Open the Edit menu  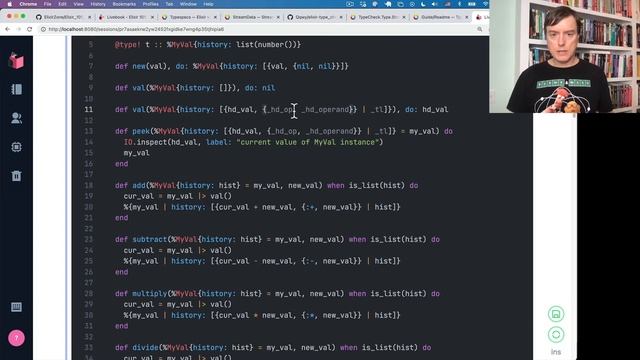click(x=62, y=4)
